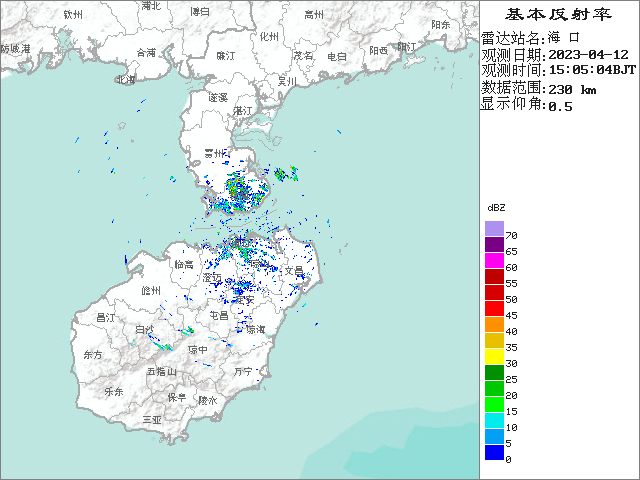
Task: Select the legend swatch labeled 15
Action: 494,404
